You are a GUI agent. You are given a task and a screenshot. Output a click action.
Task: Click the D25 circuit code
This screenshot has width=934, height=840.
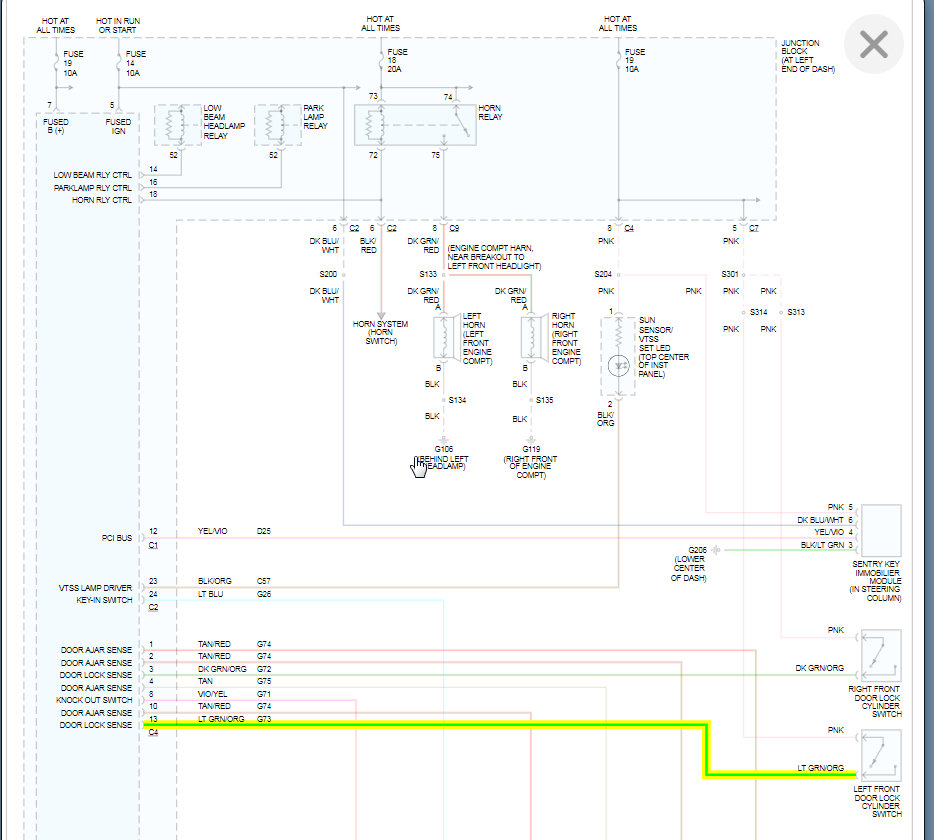tap(263, 531)
